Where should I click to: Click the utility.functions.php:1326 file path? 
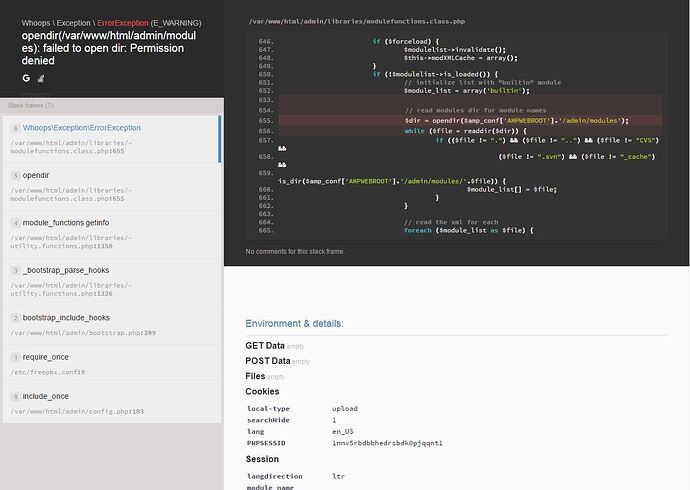tap(71, 289)
